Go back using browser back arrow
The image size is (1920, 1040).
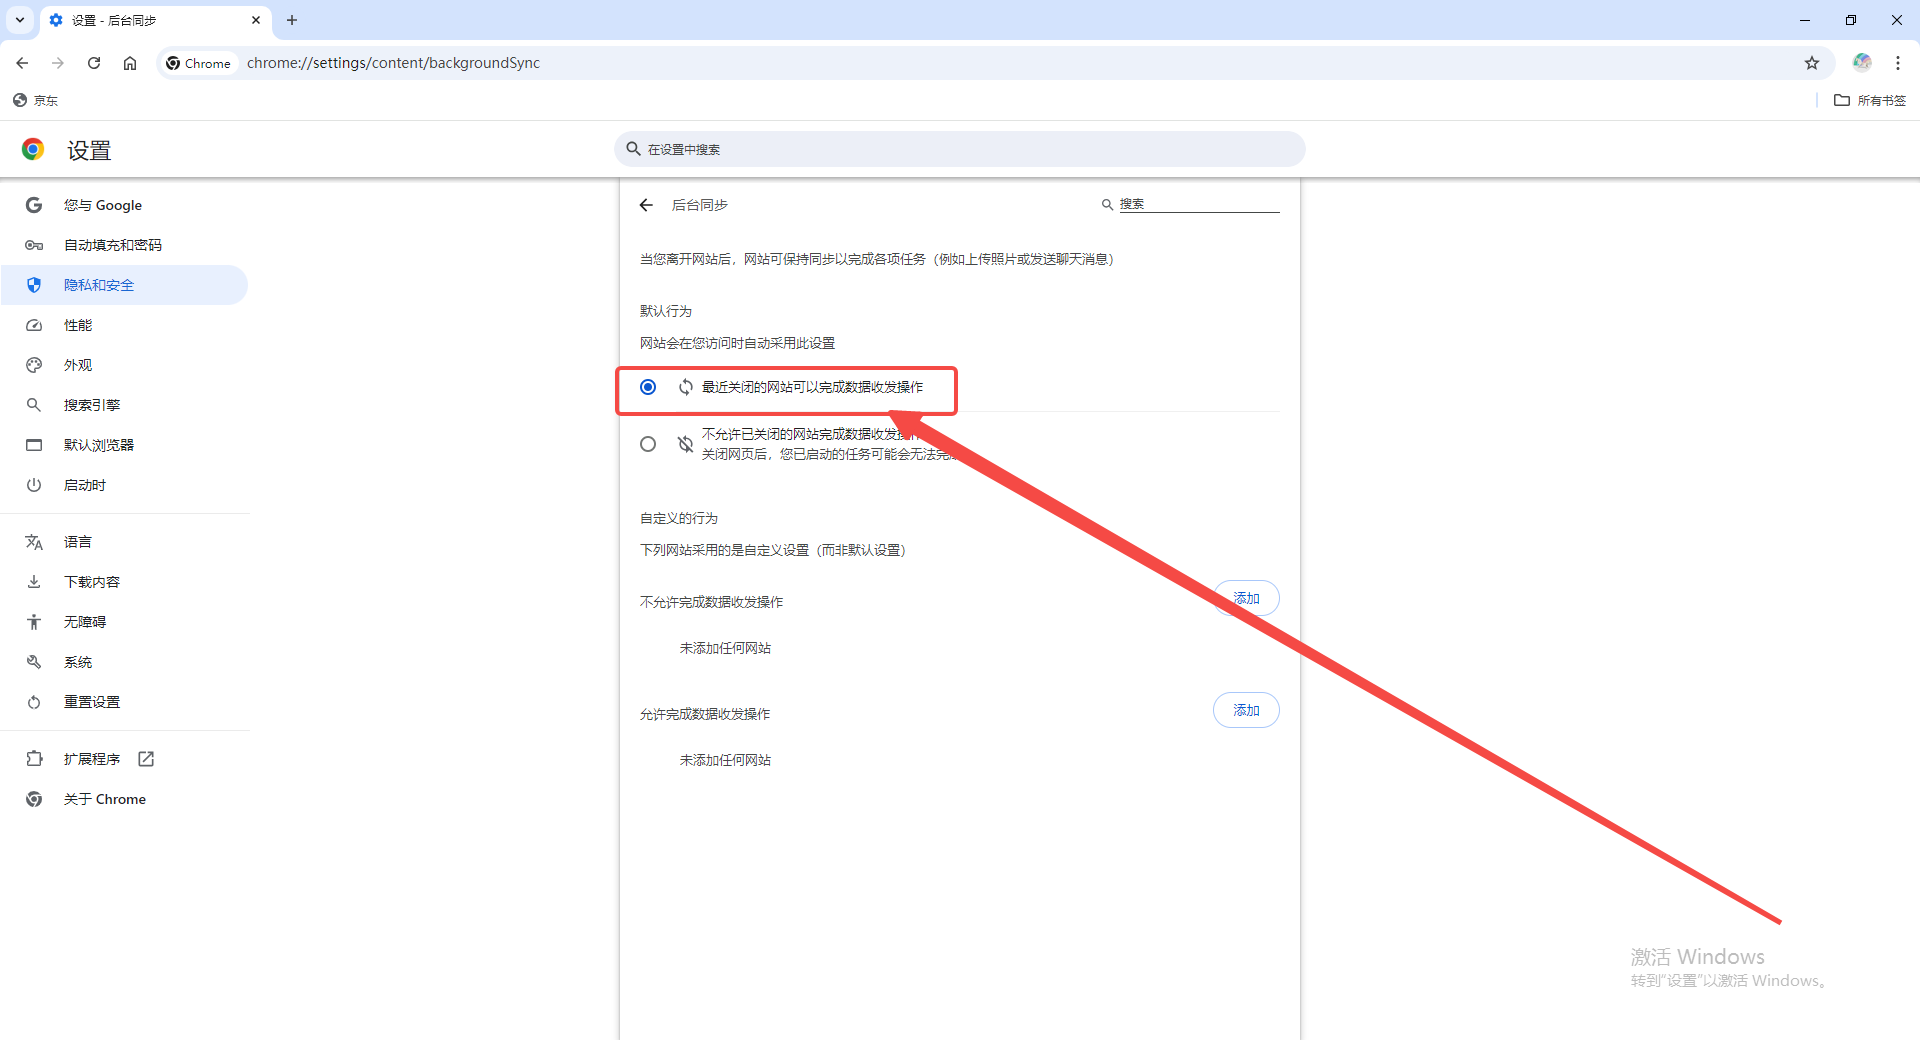pos(22,63)
